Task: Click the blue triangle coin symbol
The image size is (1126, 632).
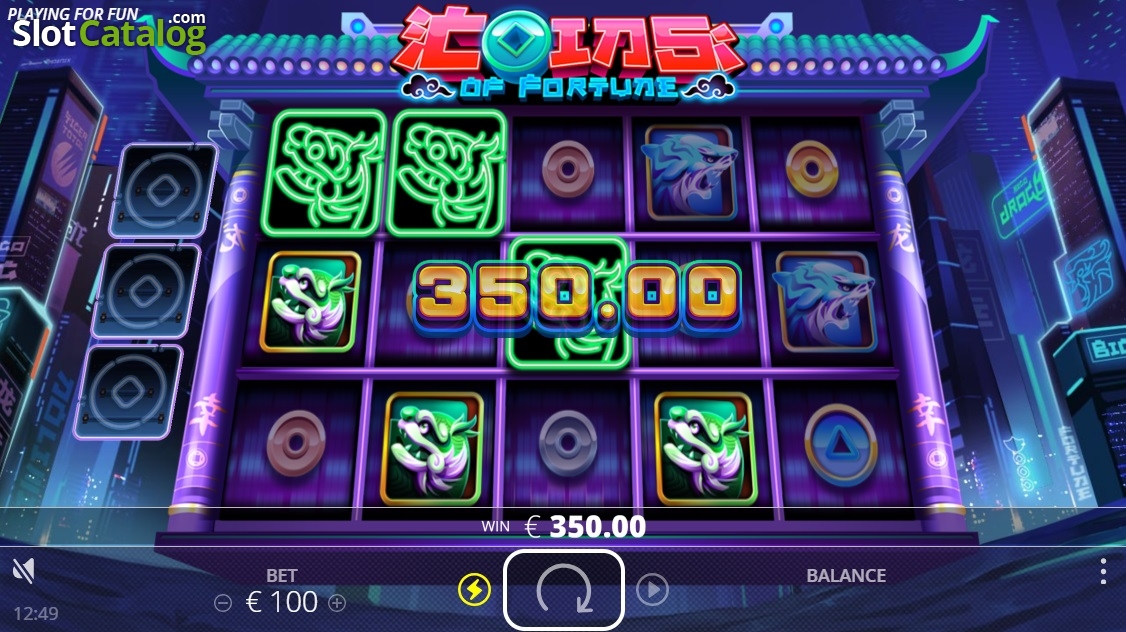Action: 840,445
